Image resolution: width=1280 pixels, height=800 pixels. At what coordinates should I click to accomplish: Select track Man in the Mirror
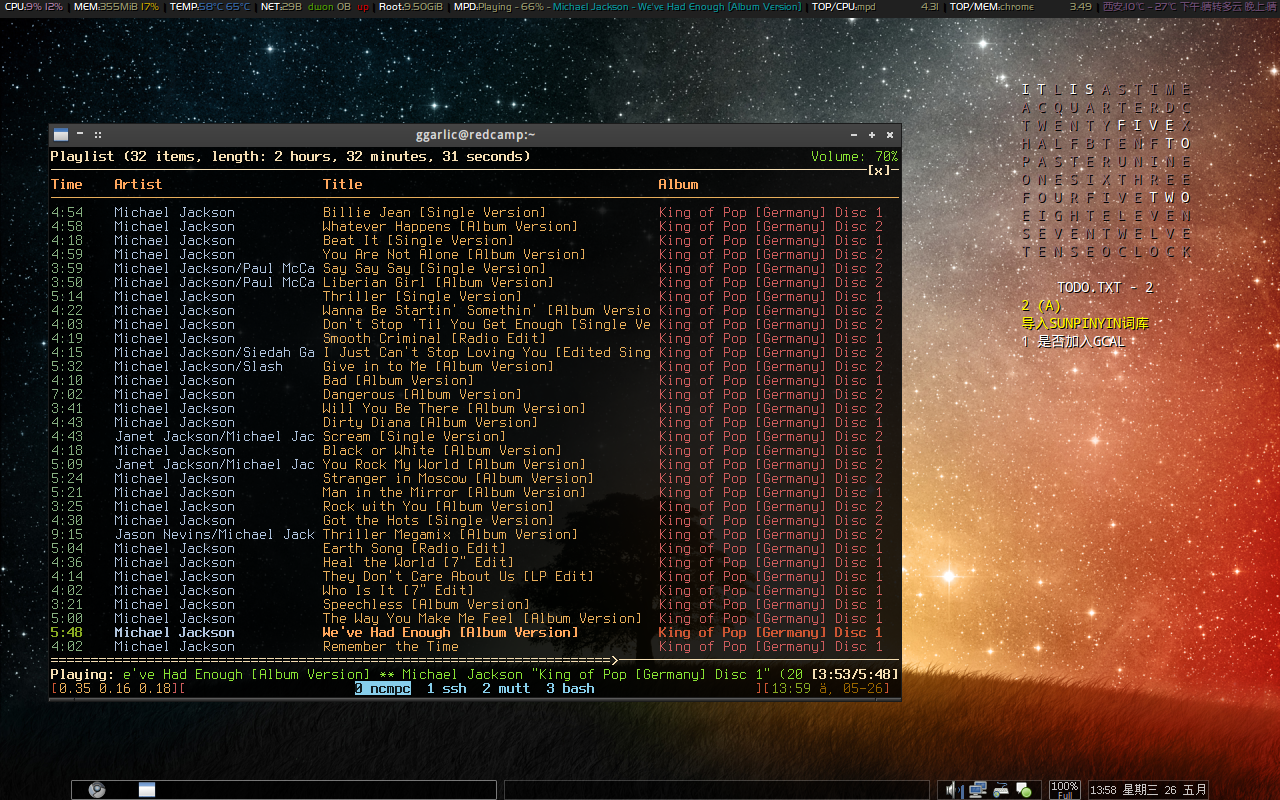[x=454, y=492]
